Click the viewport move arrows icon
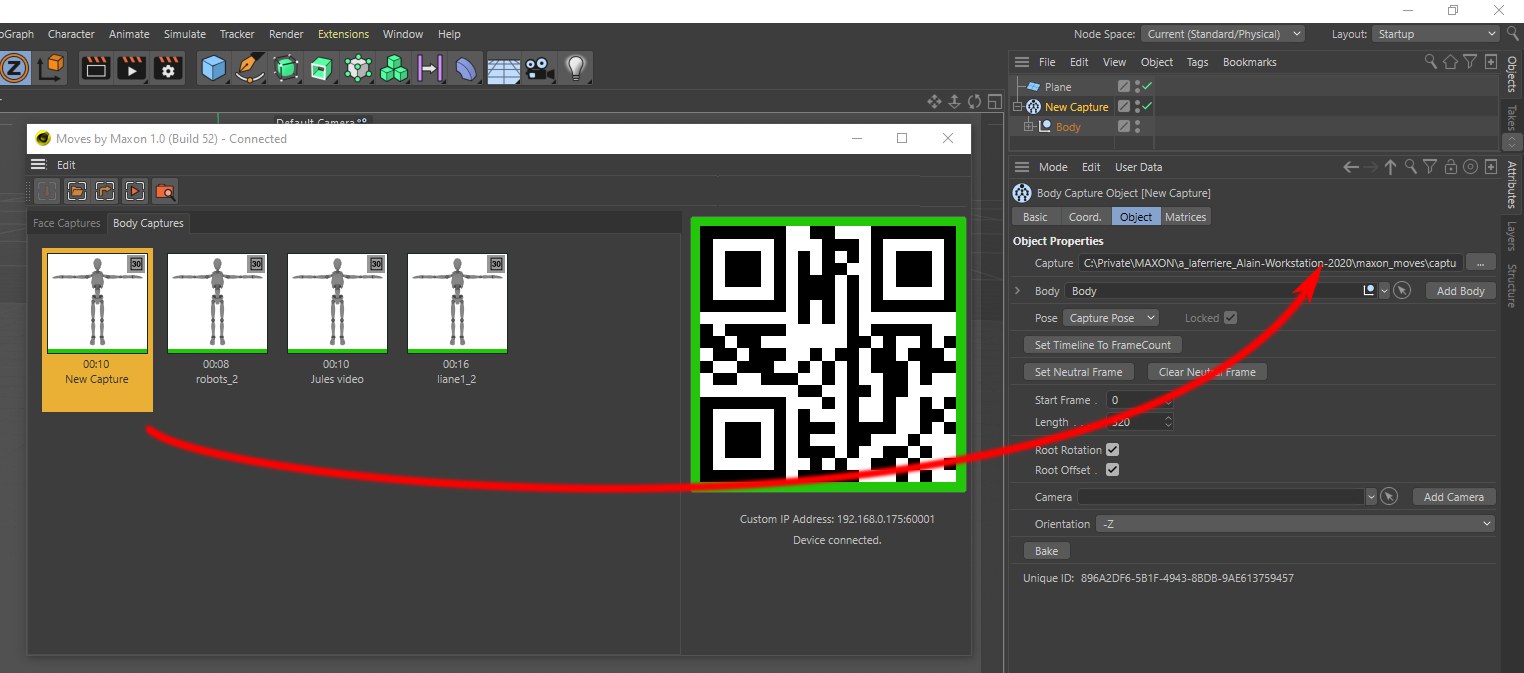The height and width of the screenshot is (673, 1524). (x=934, y=101)
